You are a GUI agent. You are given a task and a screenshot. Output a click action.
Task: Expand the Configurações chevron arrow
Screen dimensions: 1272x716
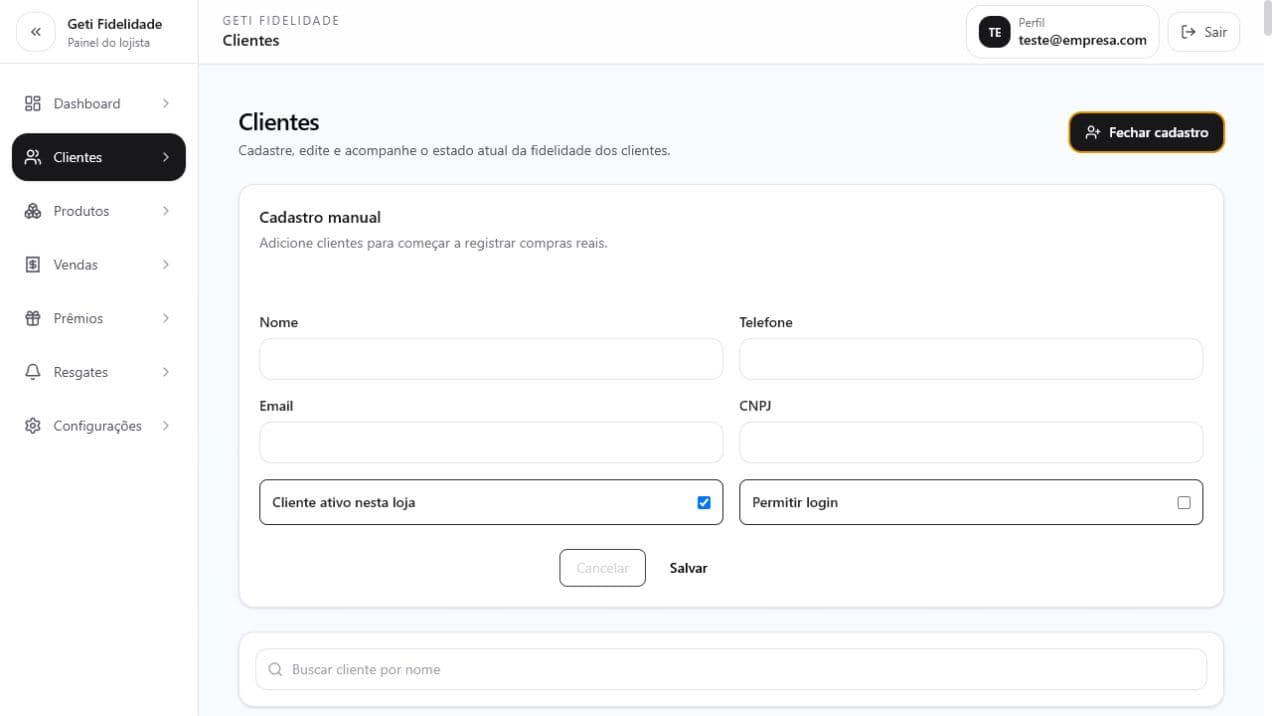click(166, 426)
